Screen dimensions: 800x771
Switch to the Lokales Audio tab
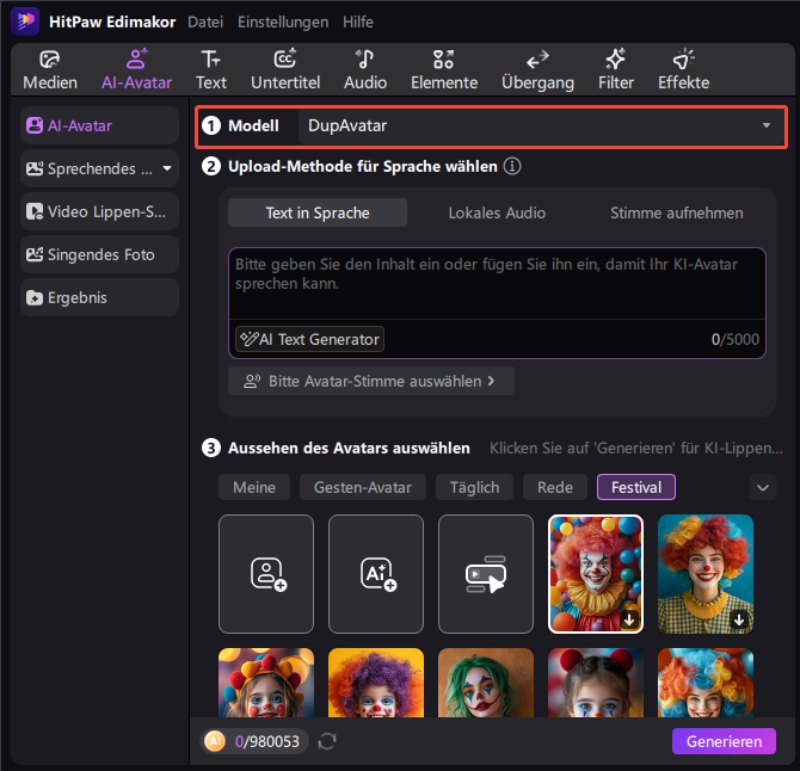(x=497, y=212)
